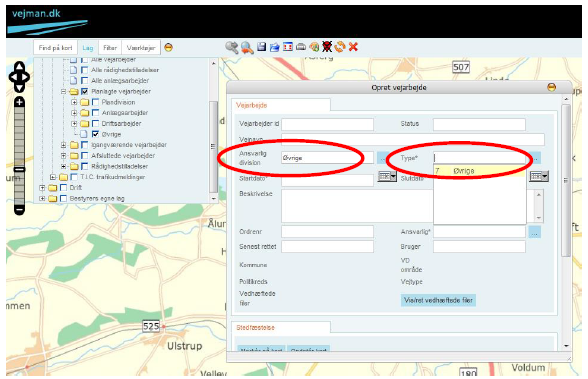The image size is (588, 379).
Task: Enable the Igangværende vejarbejder checkbox
Action: (x=84, y=145)
